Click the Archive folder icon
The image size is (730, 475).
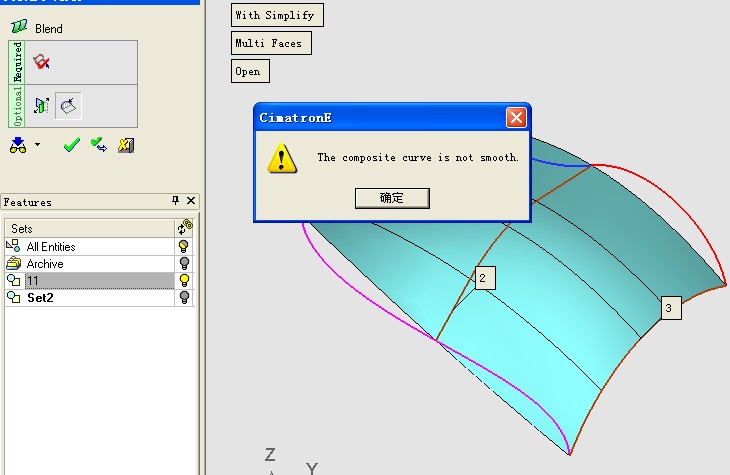click(14, 264)
